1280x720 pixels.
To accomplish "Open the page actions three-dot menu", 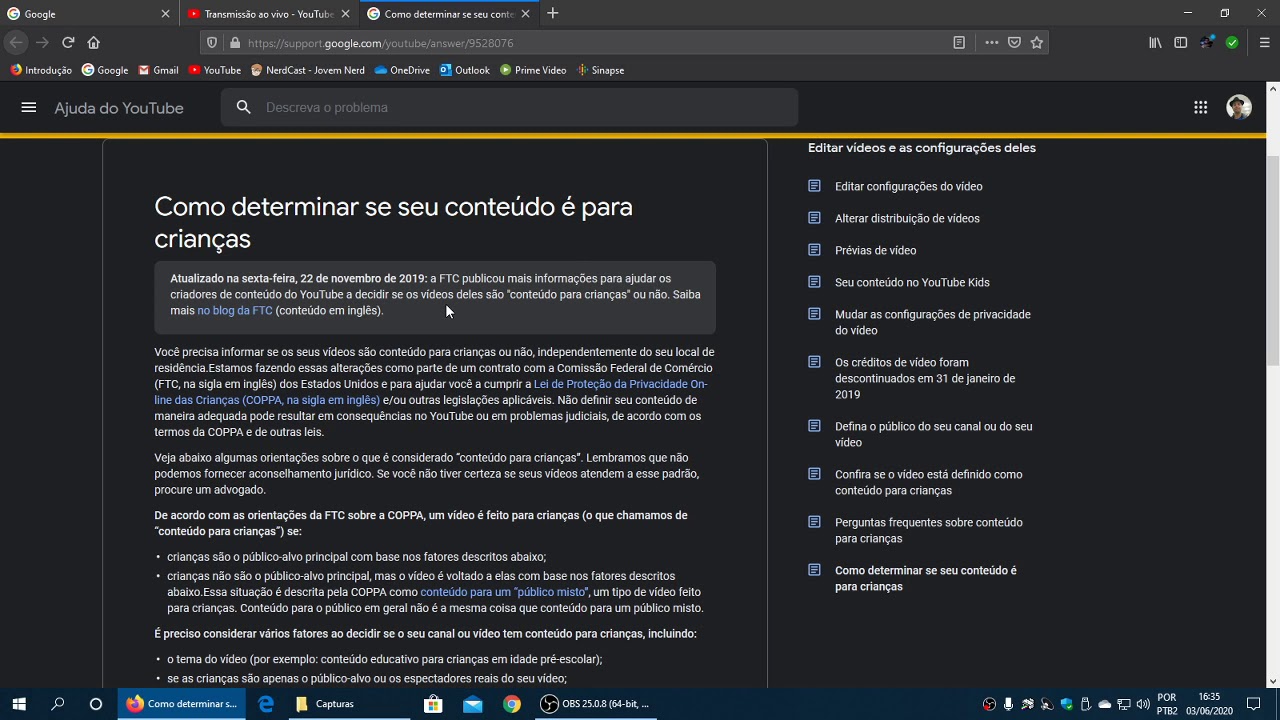I will (x=991, y=43).
